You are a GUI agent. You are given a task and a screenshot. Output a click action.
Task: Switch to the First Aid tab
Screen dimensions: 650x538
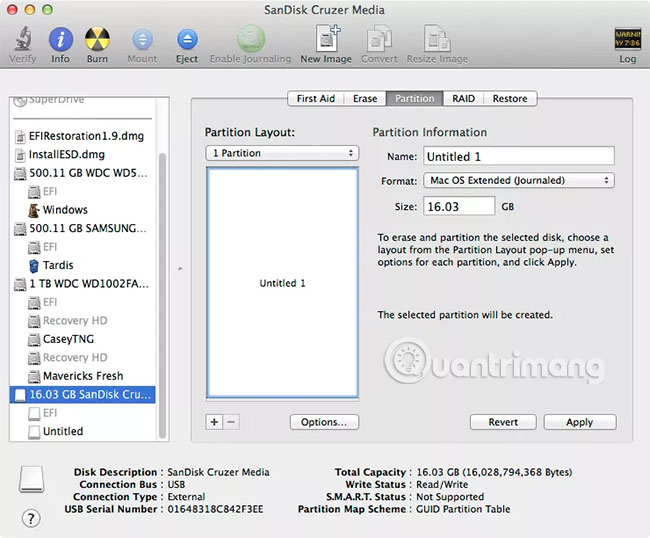coord(316,99)
